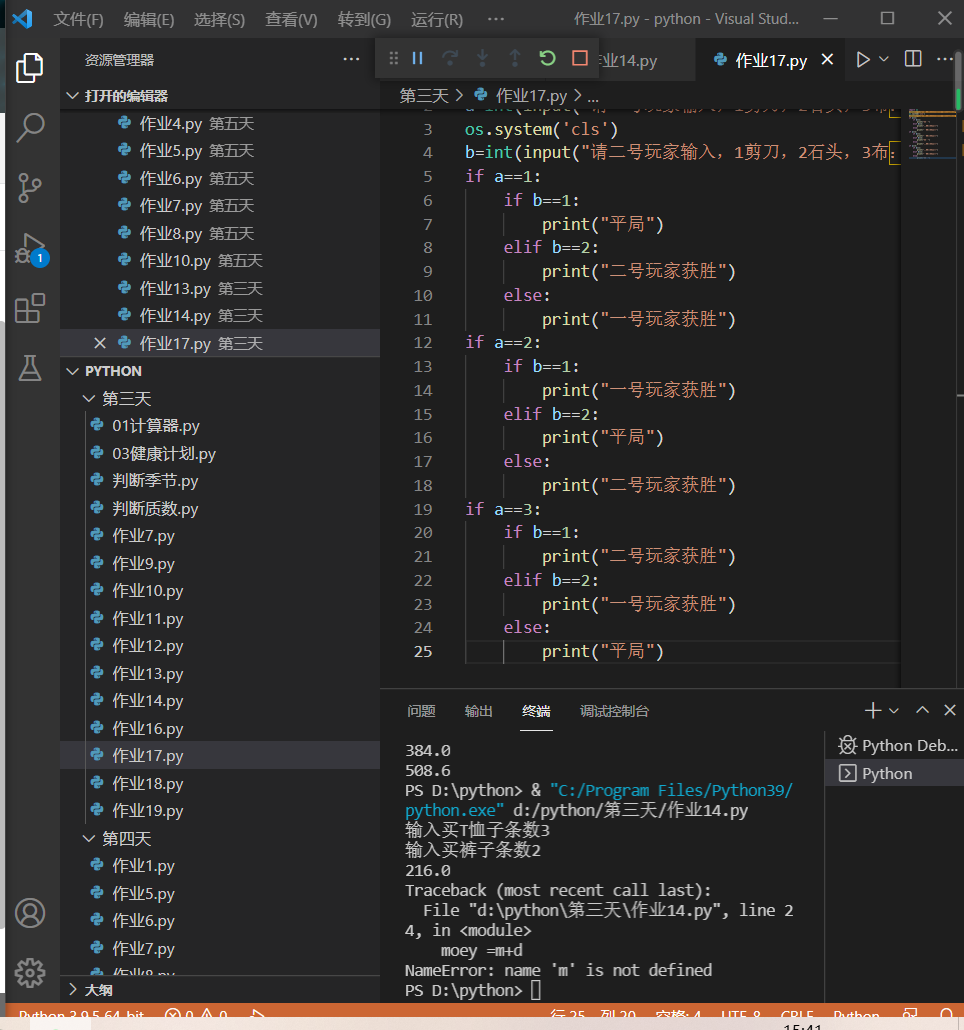Click 第三天 in the breadcrumb
The image size is (964, 1030).
click(424, 96)
